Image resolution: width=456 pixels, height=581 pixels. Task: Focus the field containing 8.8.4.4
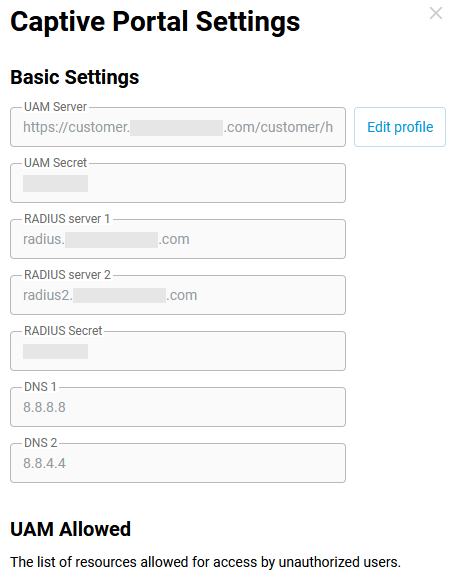click(x=178, y=463)
